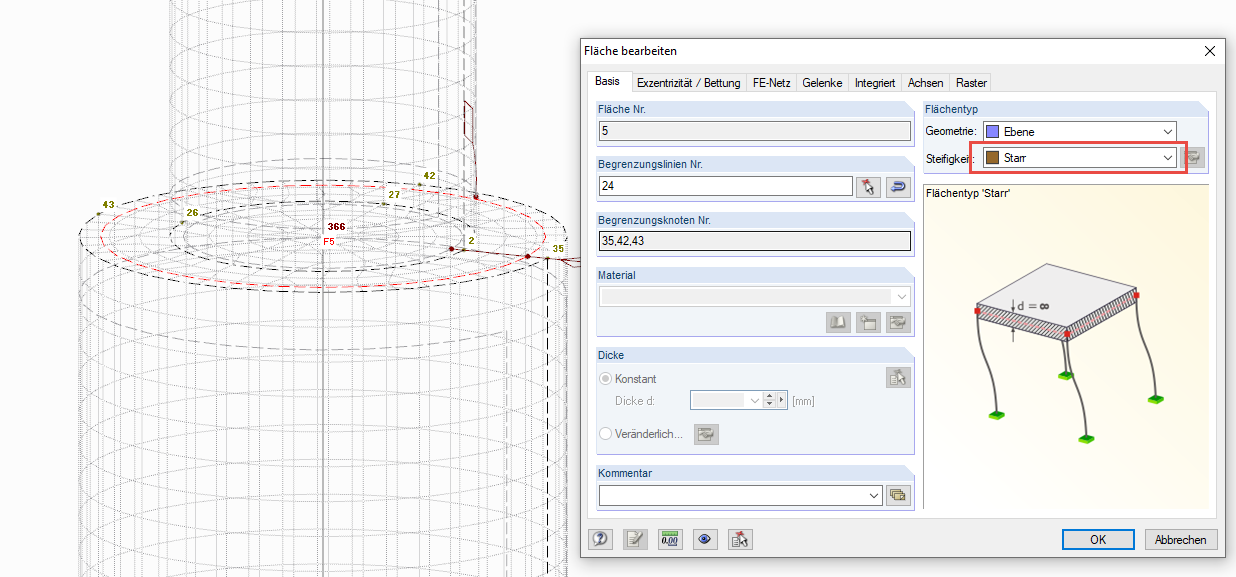Click the new material icon
The width and height of the screenshot is (1236, 577).
pos(868,322)
